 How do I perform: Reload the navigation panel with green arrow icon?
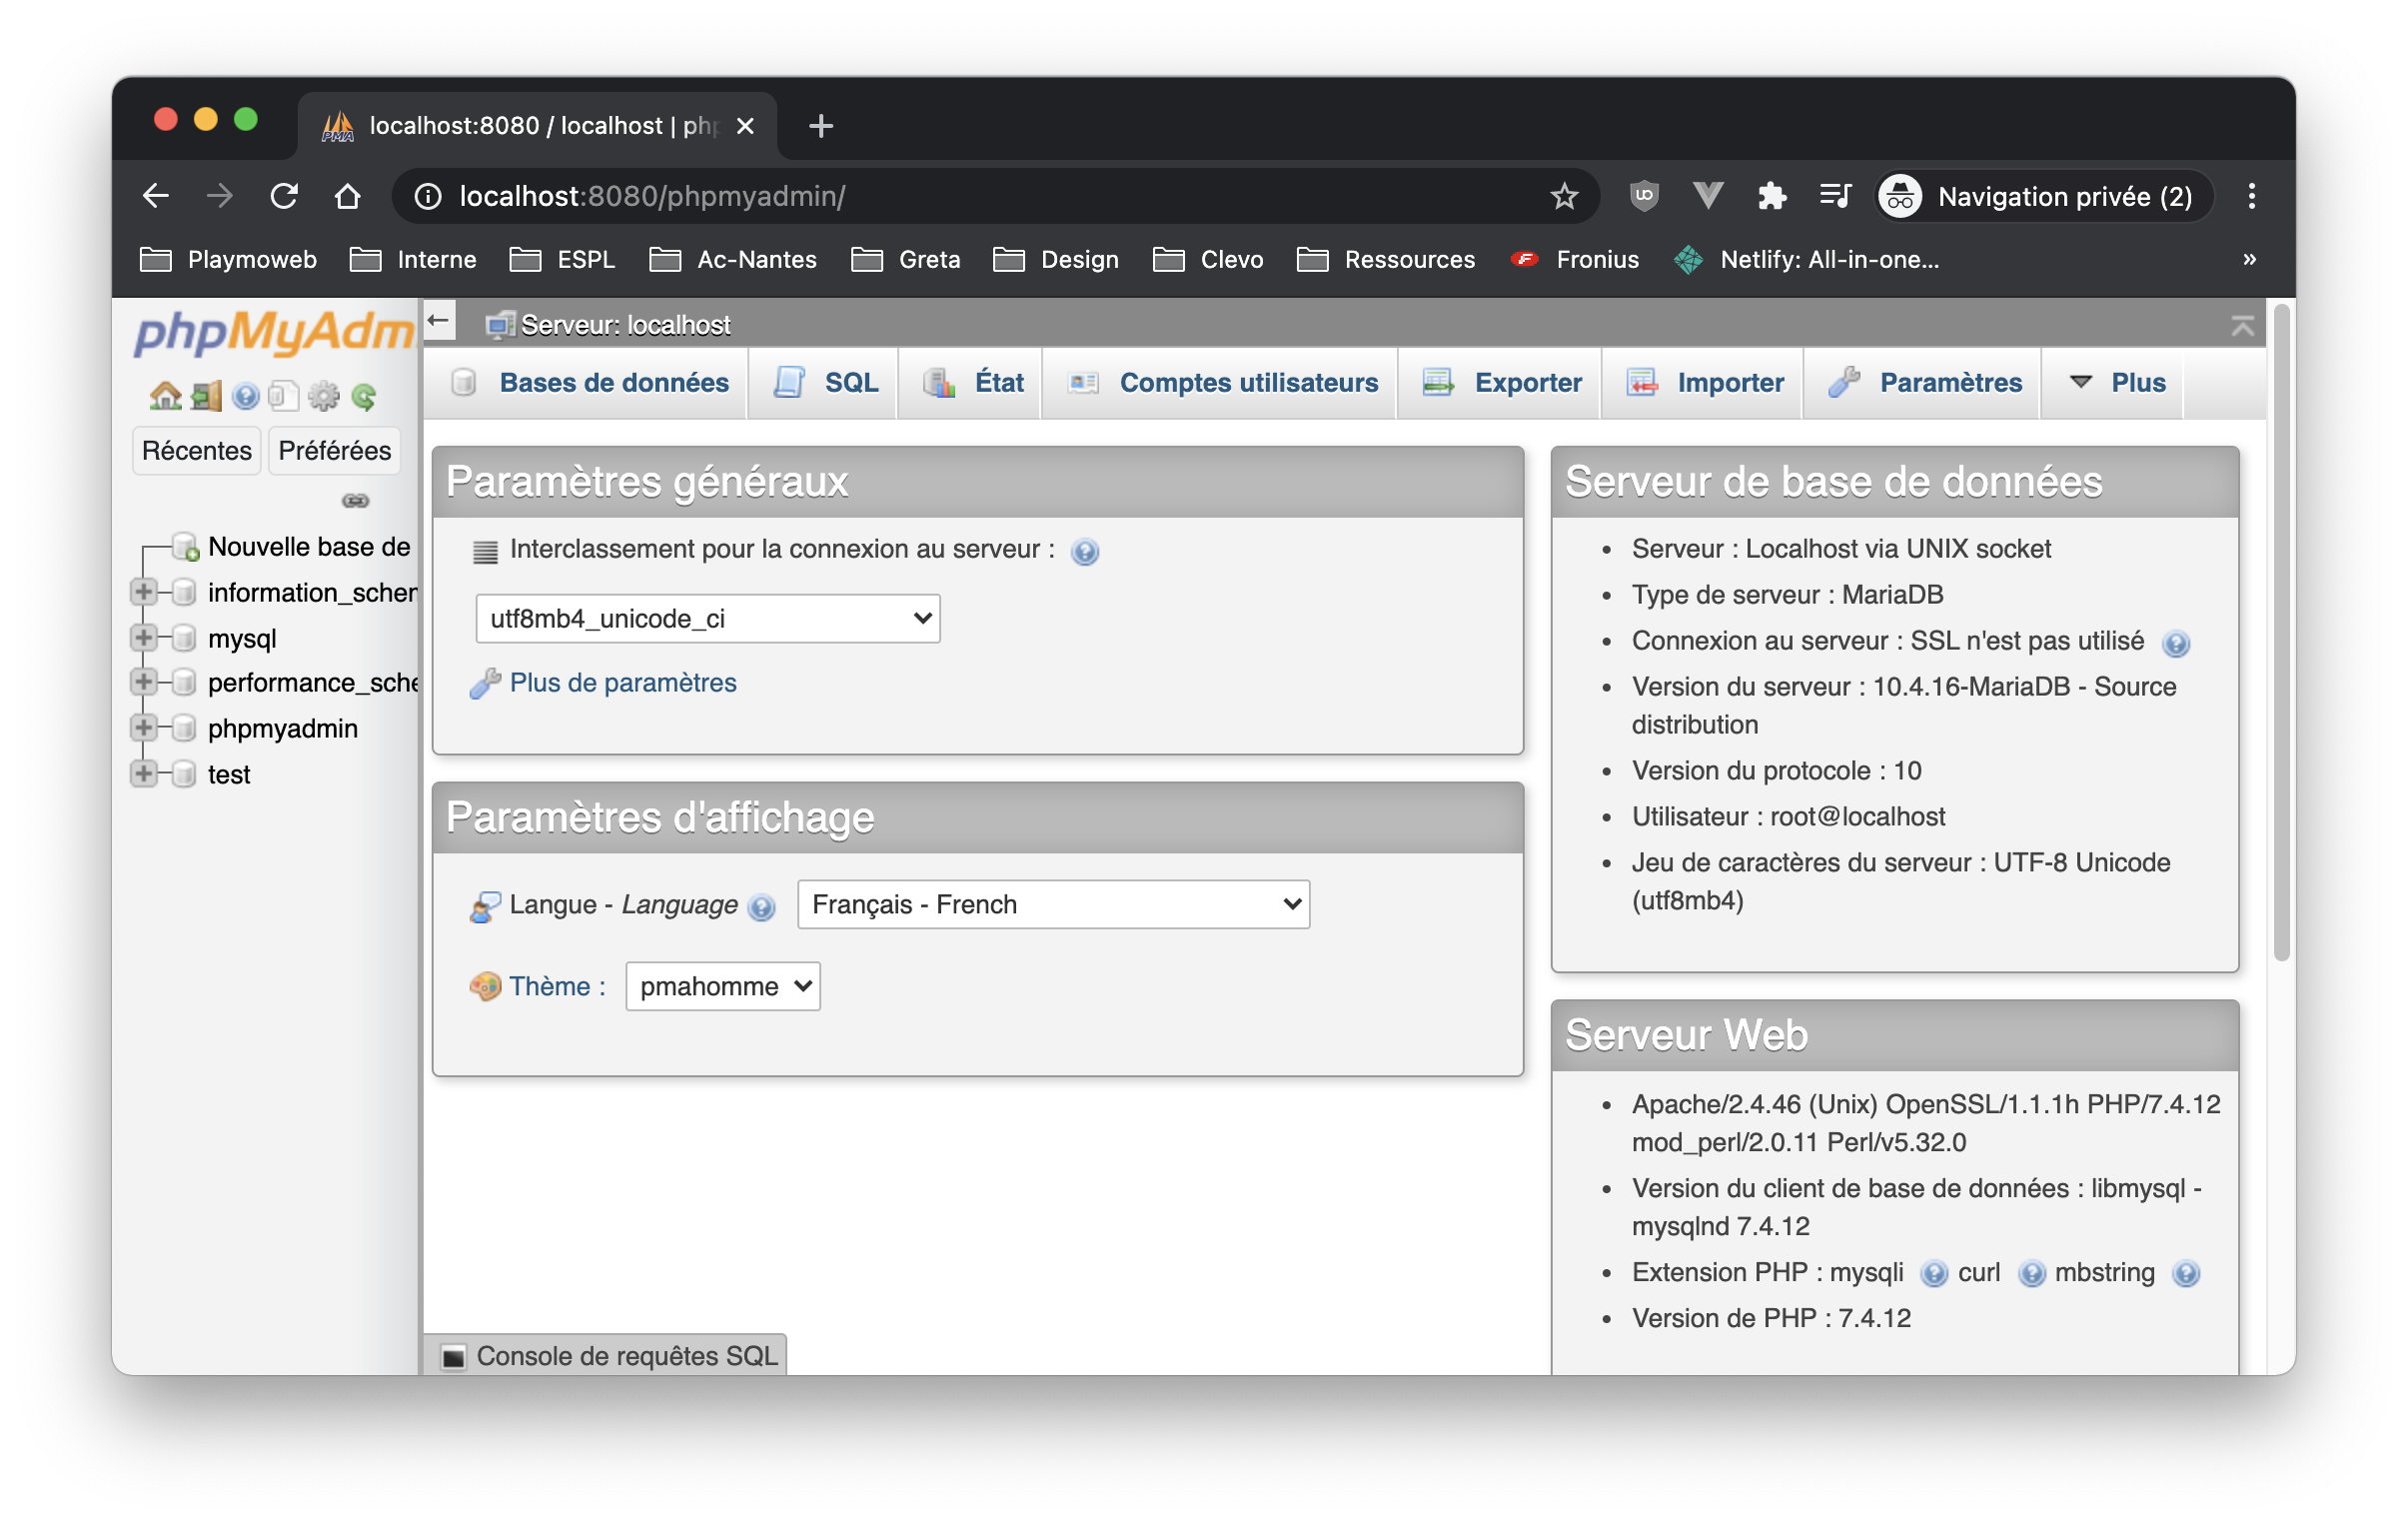(364, 396)
